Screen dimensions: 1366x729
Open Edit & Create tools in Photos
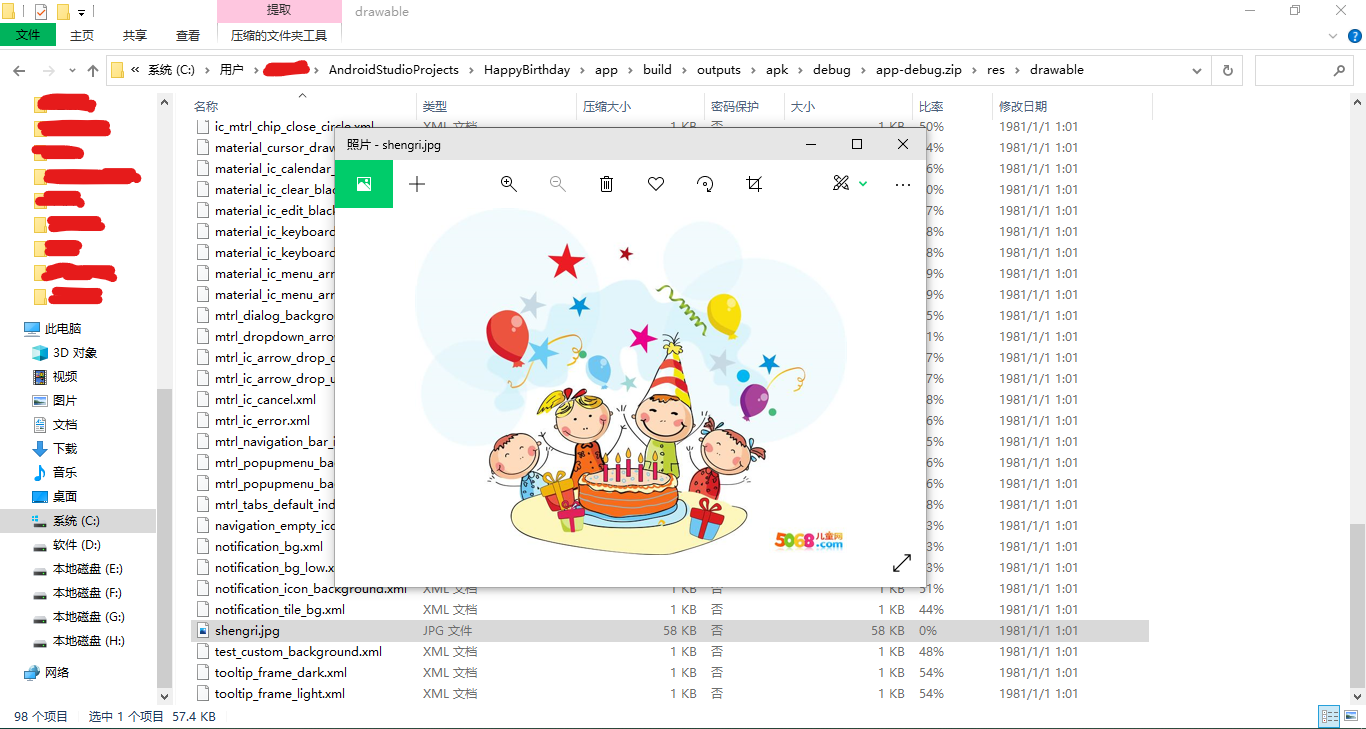[x=841, y=183]
